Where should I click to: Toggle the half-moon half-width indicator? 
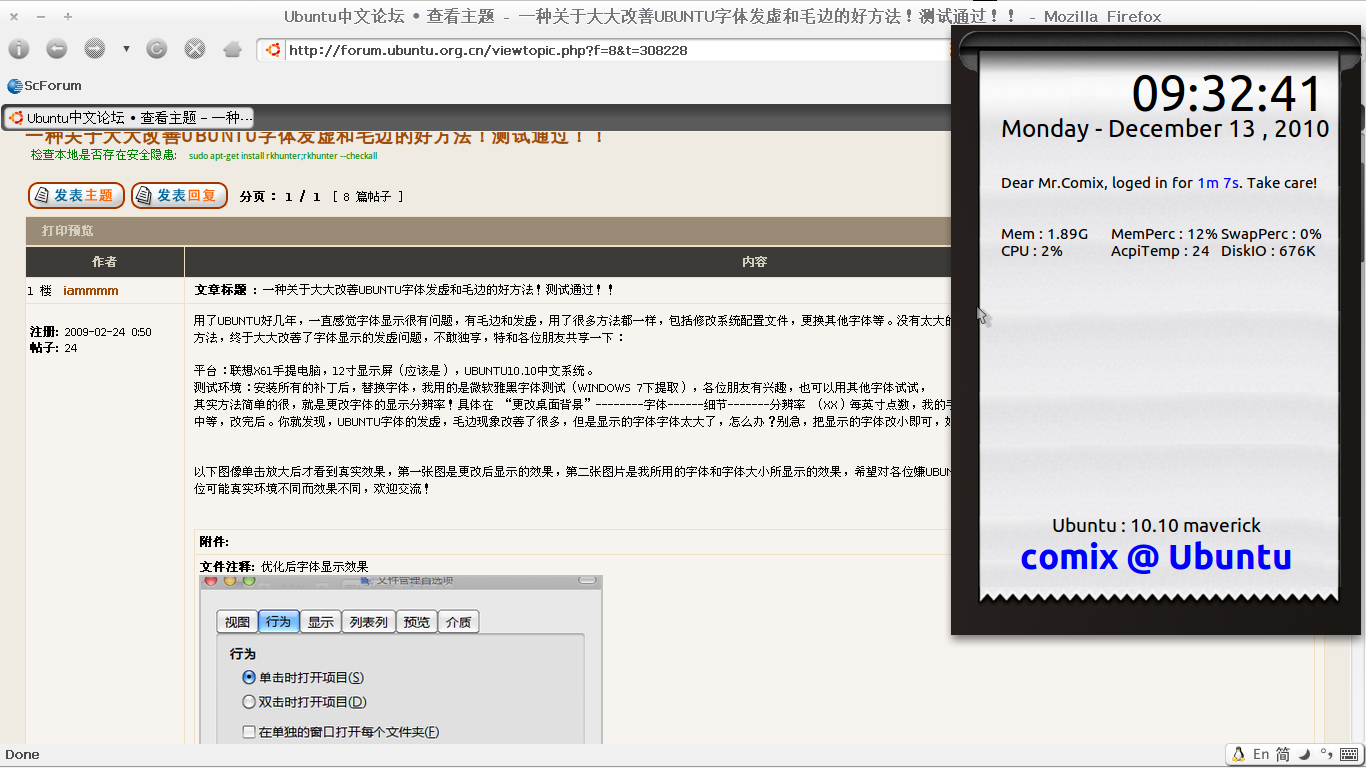1305,754
